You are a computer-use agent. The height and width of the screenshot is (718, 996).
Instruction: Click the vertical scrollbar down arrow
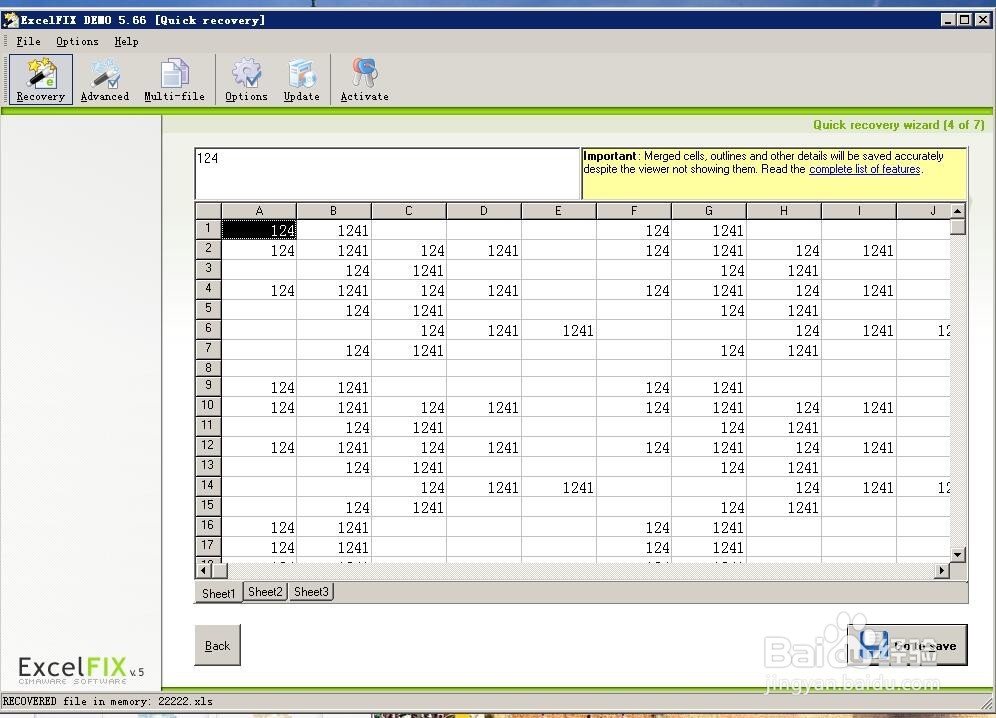coord(958,555)
